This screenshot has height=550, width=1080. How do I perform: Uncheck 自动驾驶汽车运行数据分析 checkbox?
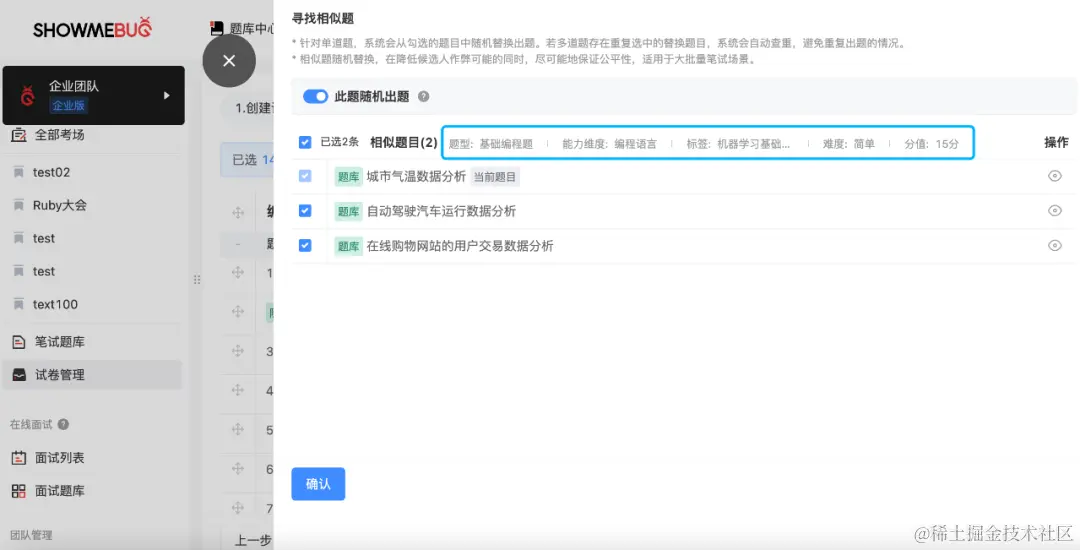[x=305, y=211]
